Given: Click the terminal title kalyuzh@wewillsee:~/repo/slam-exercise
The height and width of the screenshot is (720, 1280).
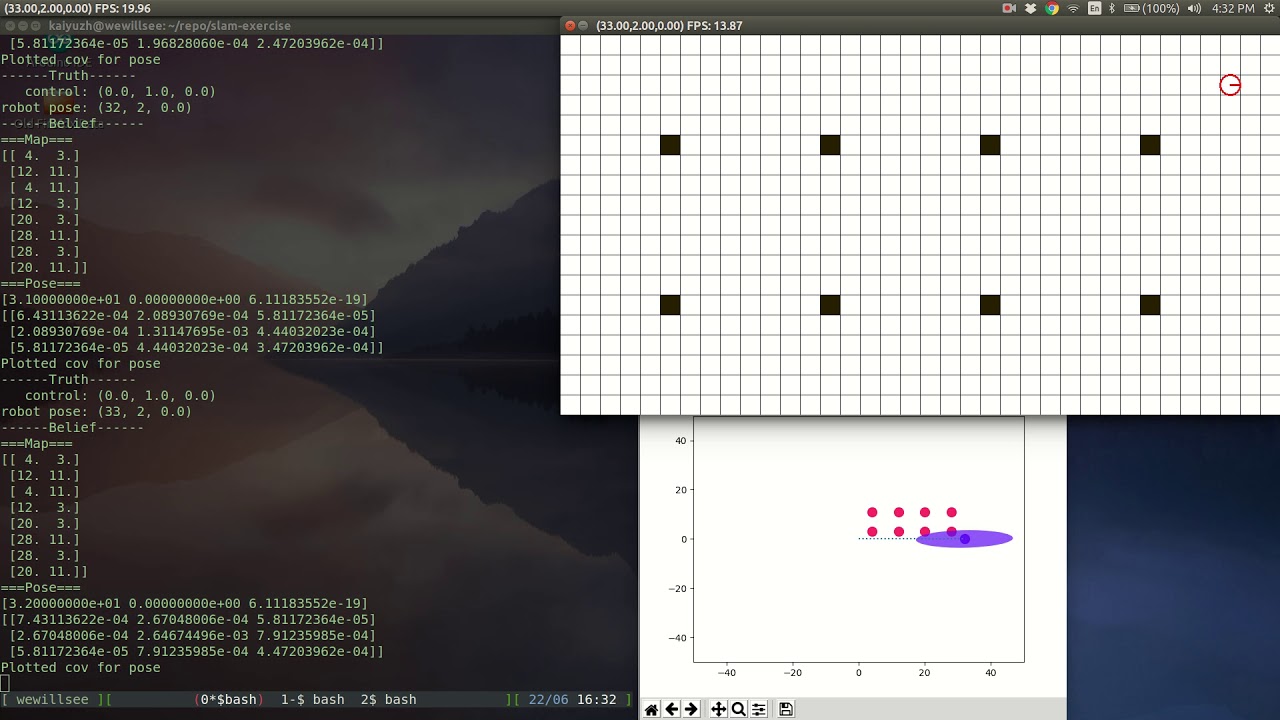Looking at the screenshot, I should pyautogui.click(x=170, y=26).
